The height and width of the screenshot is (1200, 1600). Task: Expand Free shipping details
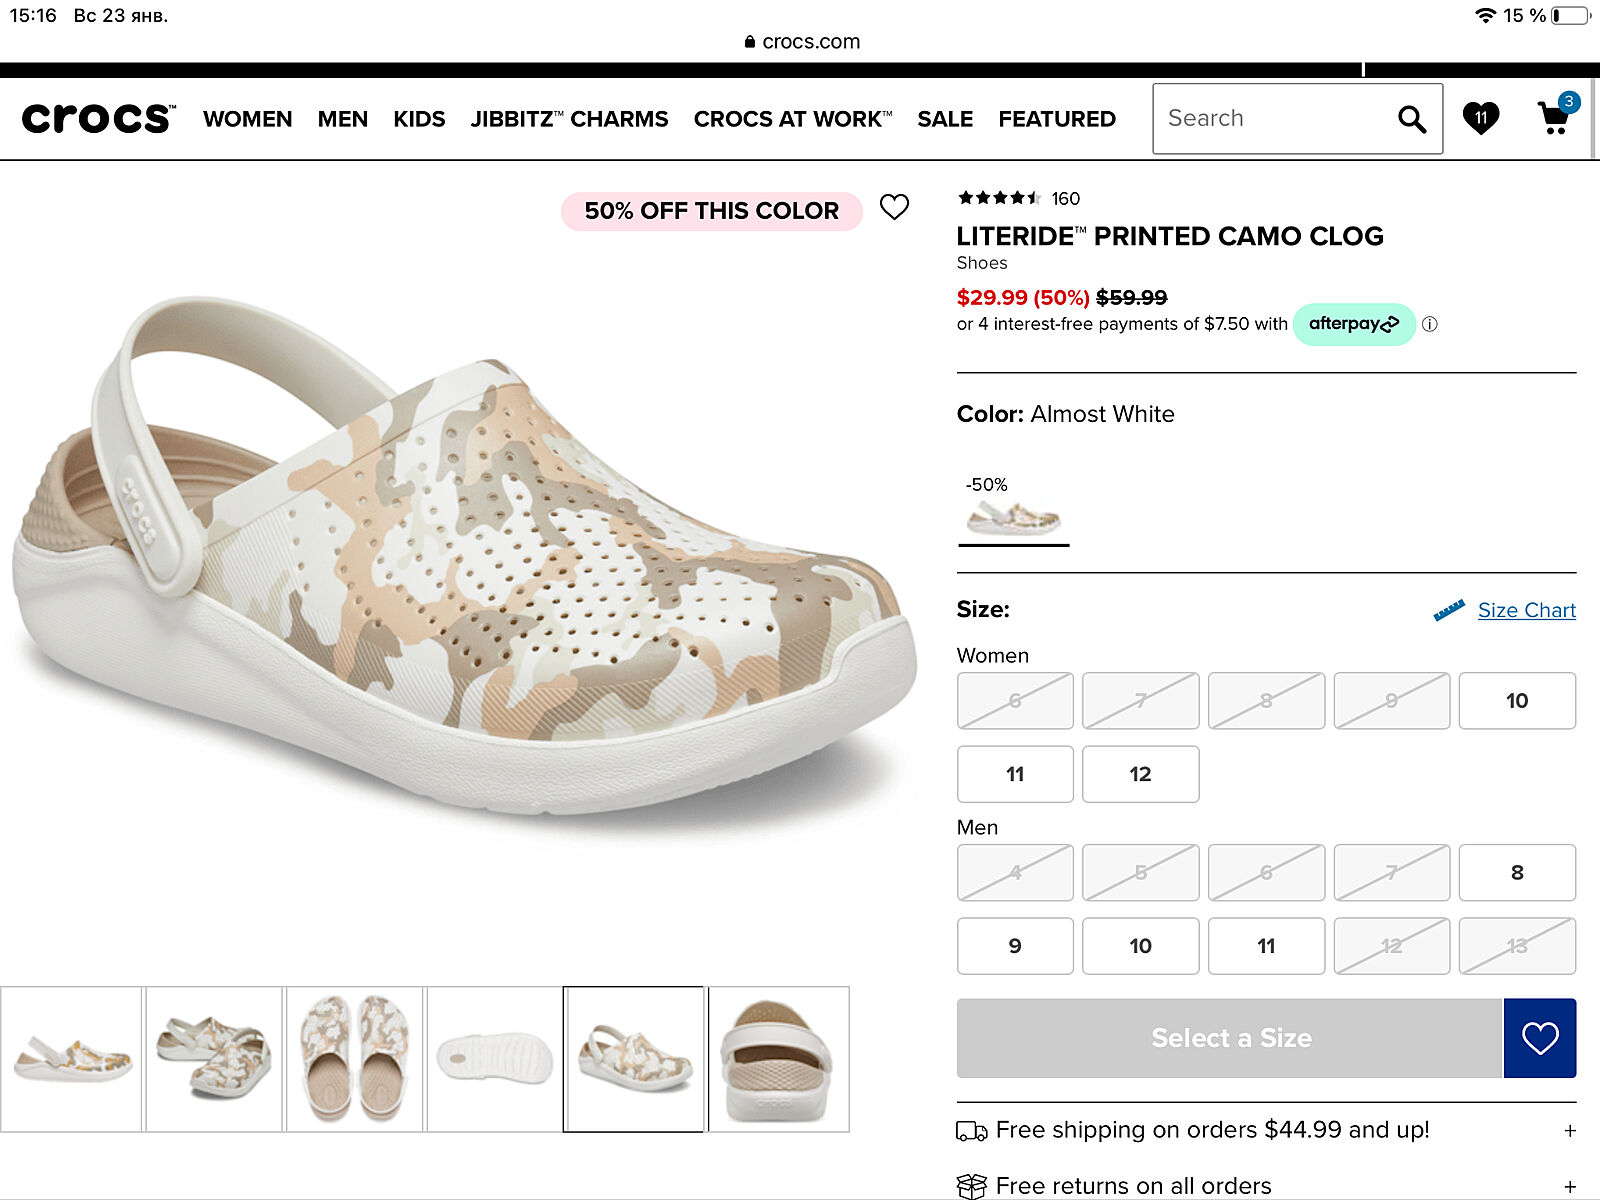point(1570,1130)
